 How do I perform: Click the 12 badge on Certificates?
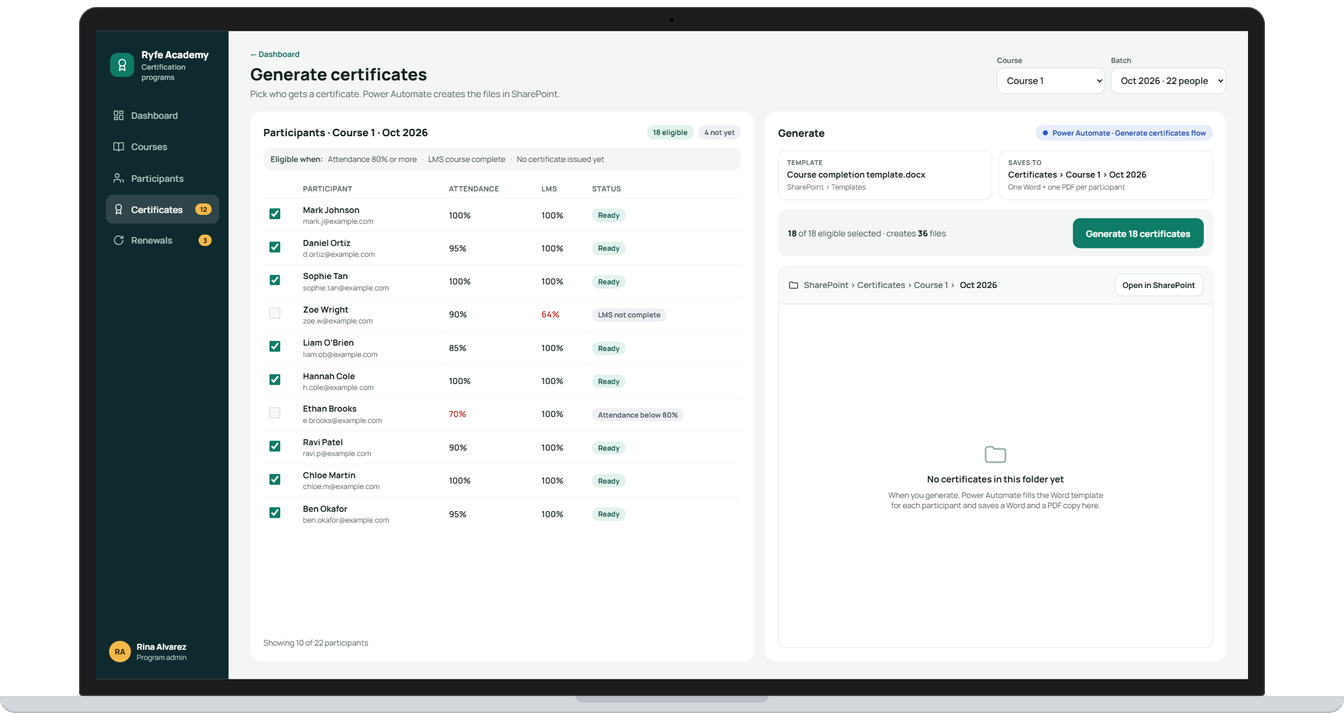pos(203,210)
